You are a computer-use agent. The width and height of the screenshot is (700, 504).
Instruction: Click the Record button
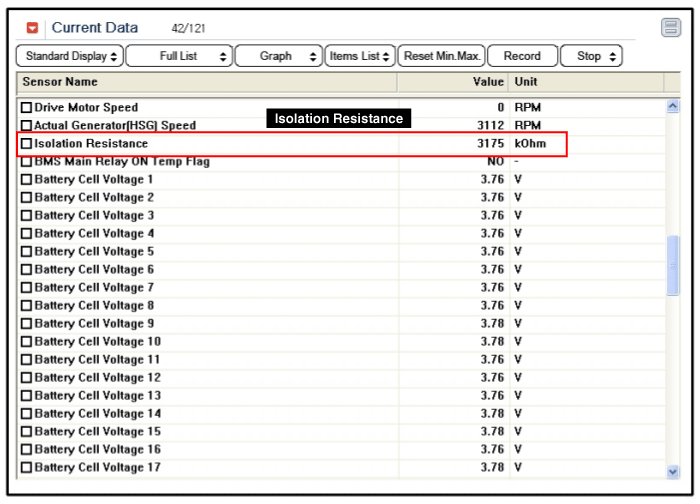pos(522,56)
